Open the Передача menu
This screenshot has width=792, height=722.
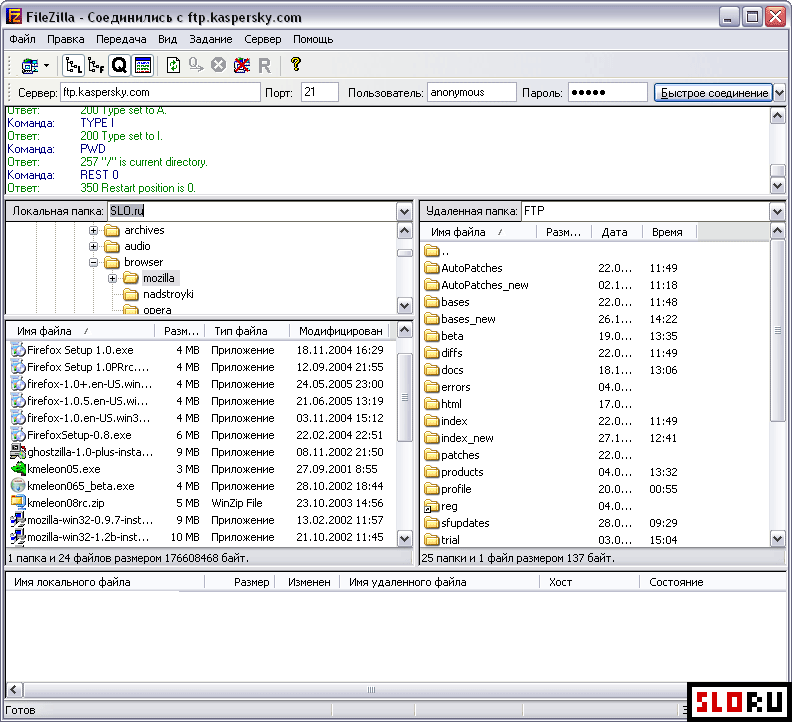(x=121, y=39)
